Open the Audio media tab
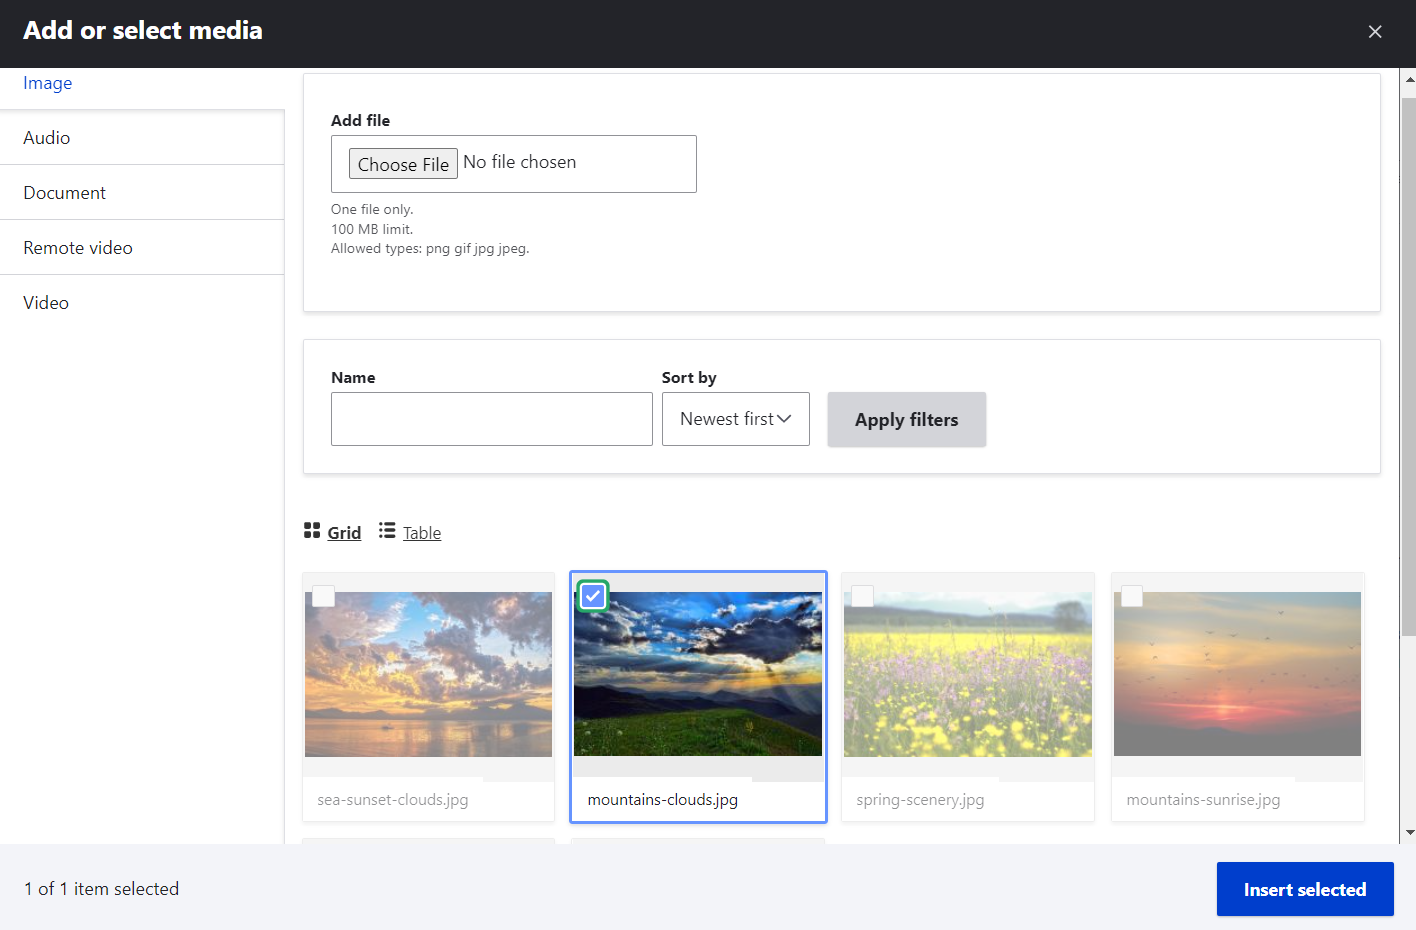Image resolution: width=1416 pixels, height=930 pixels. (x=46, y=137)
